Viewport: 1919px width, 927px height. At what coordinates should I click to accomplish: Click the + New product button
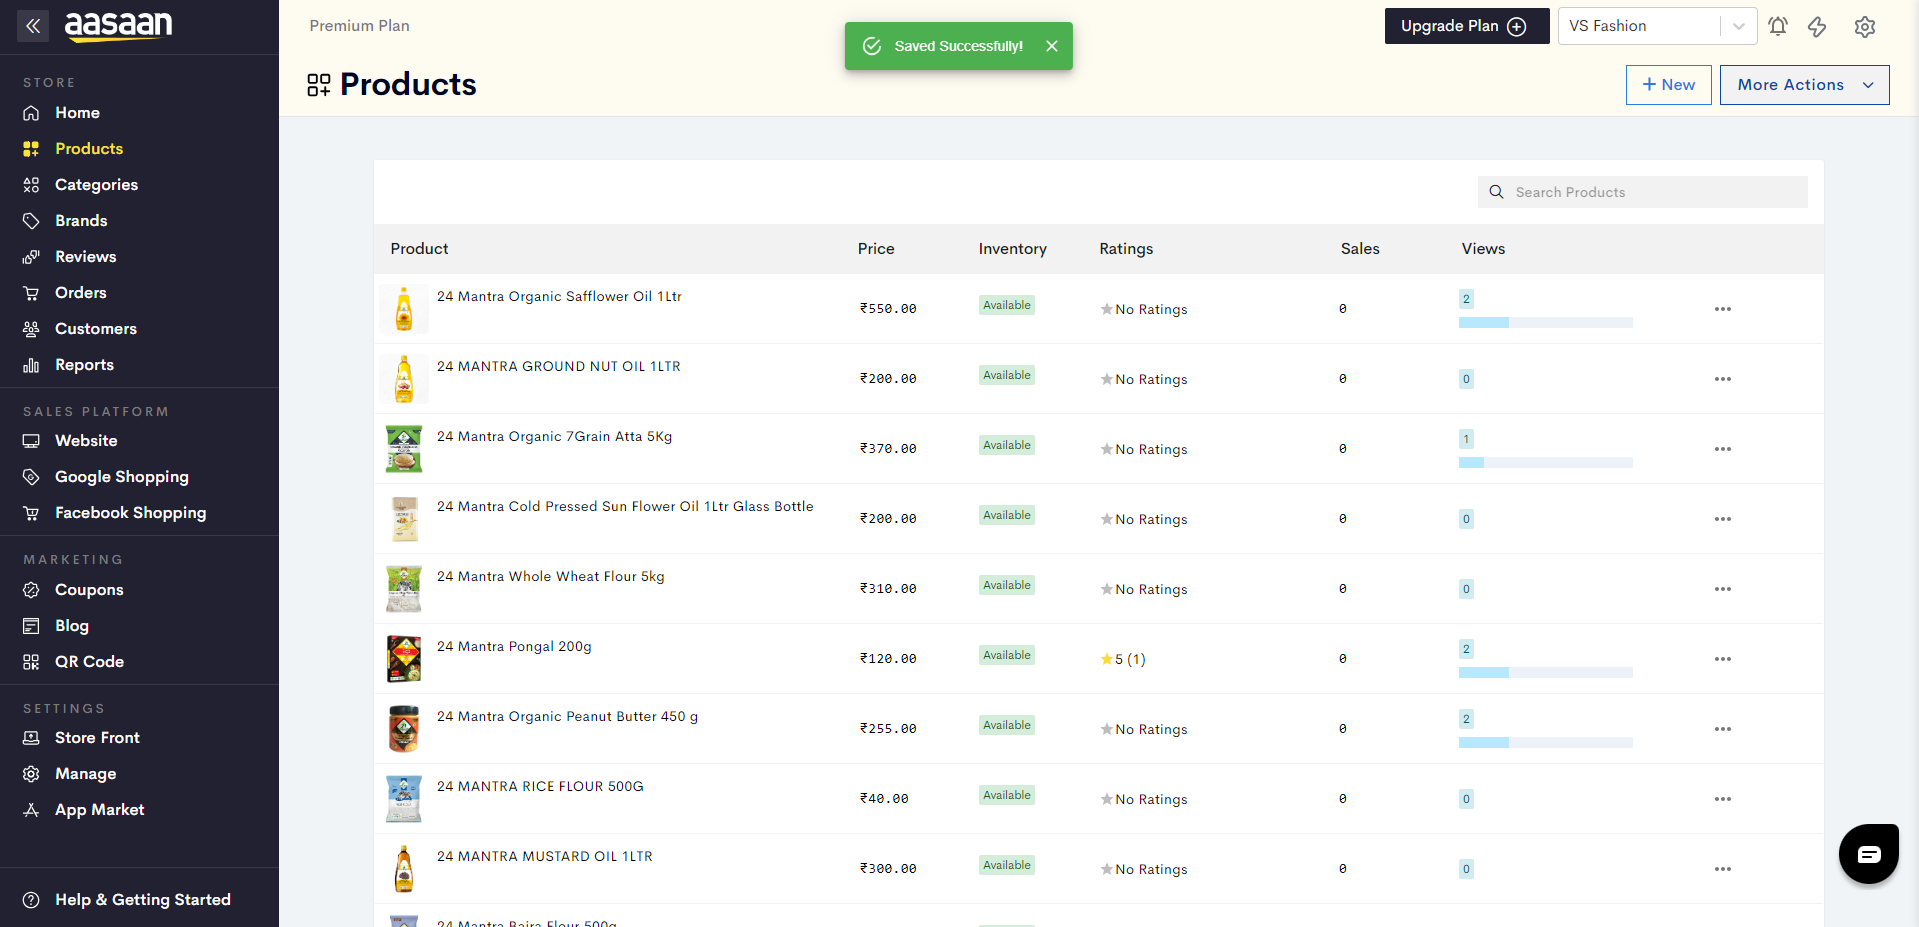pyautogui.click(x=1668, y=85)
